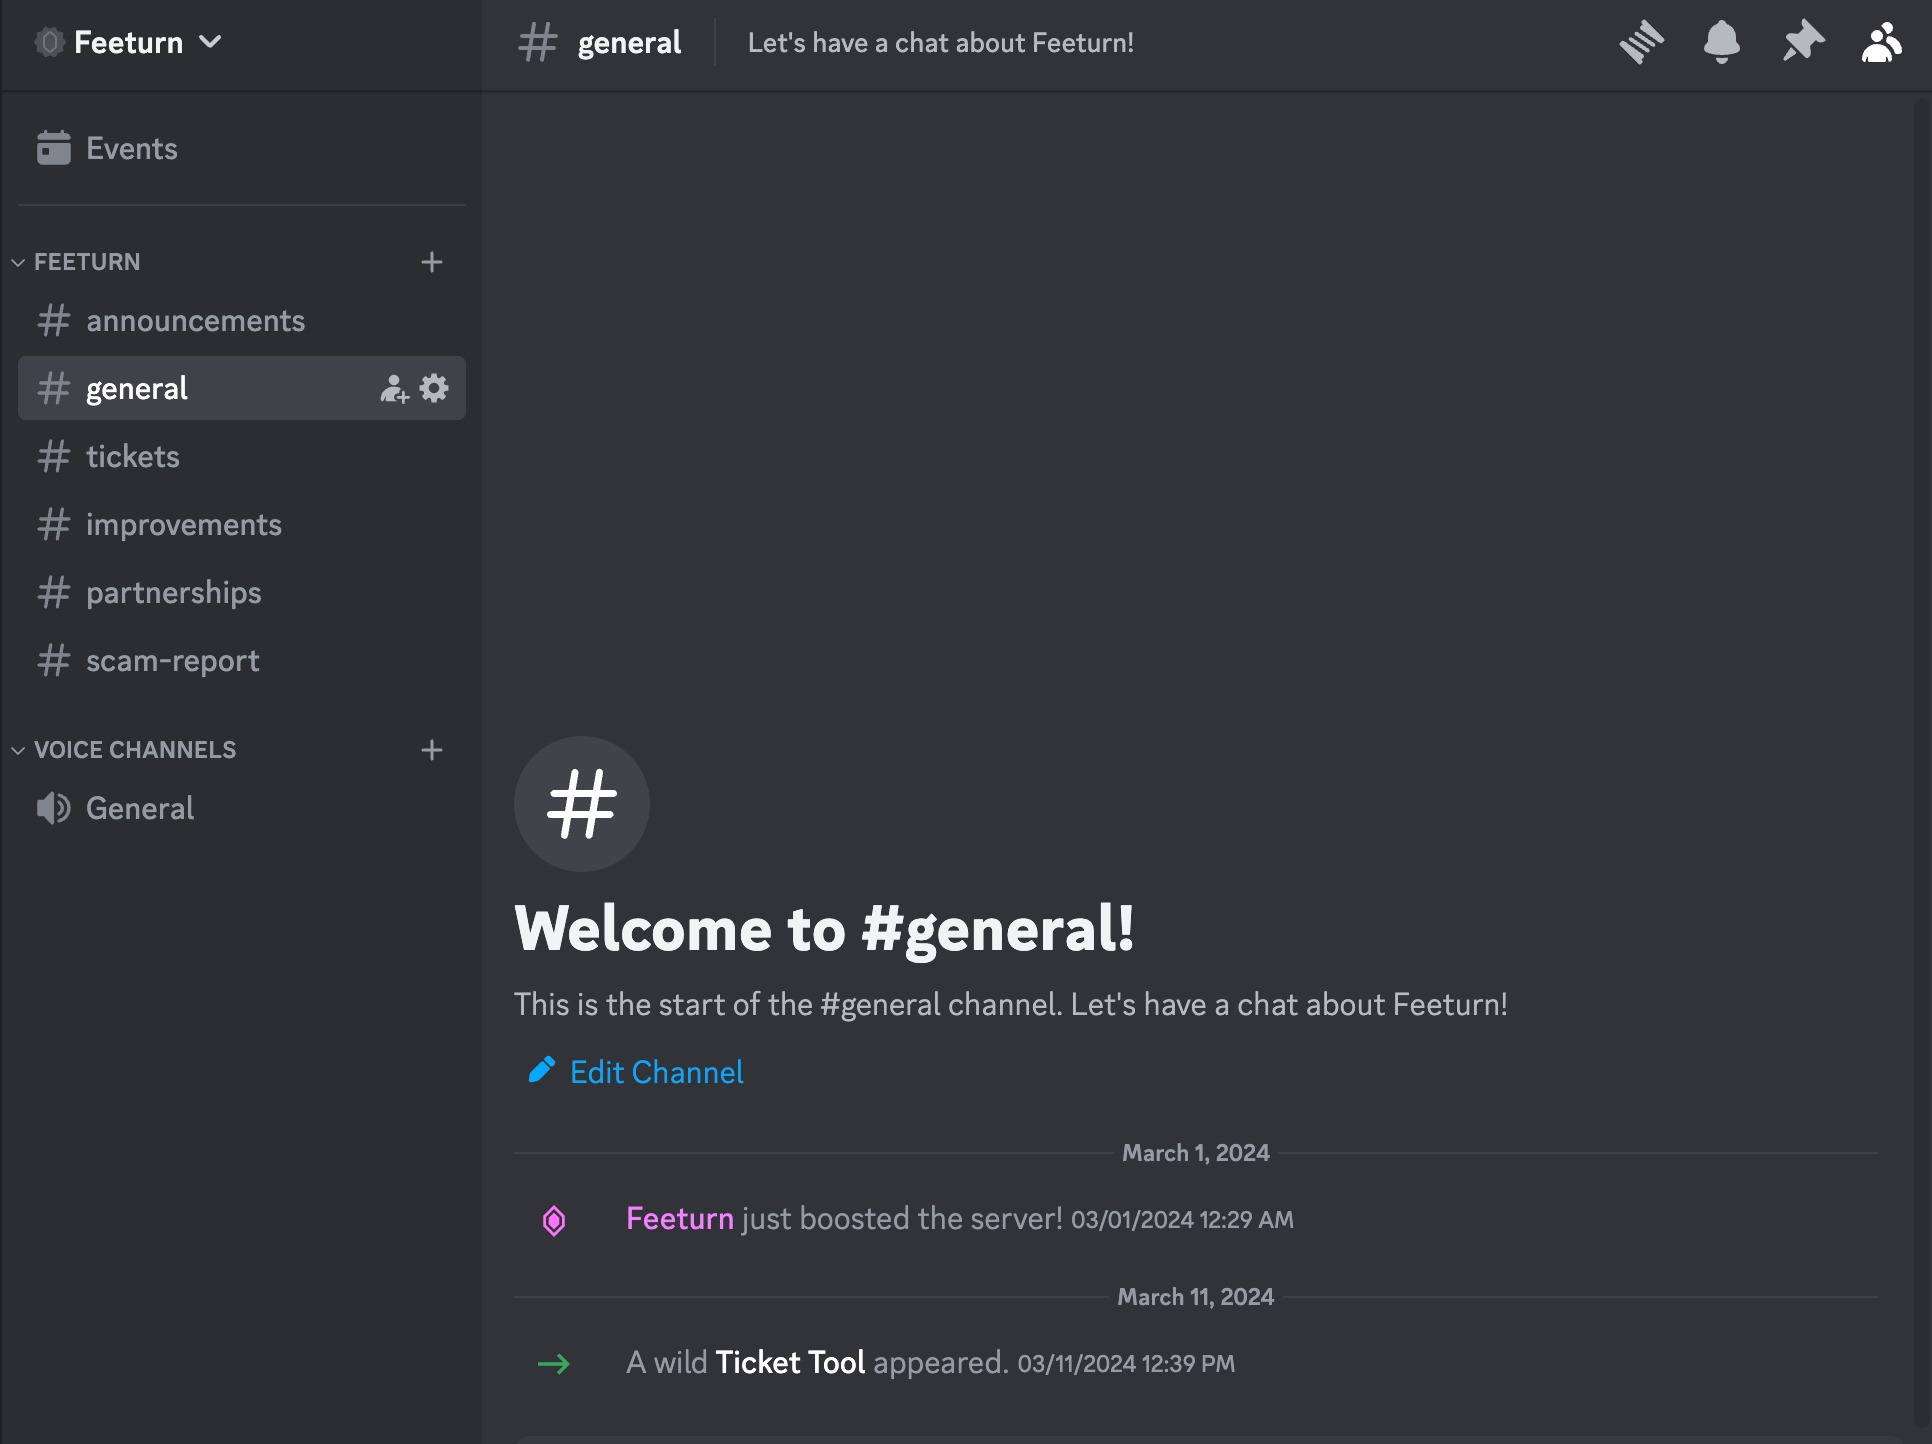Click the large hashtag channel icon

(581, 804)
